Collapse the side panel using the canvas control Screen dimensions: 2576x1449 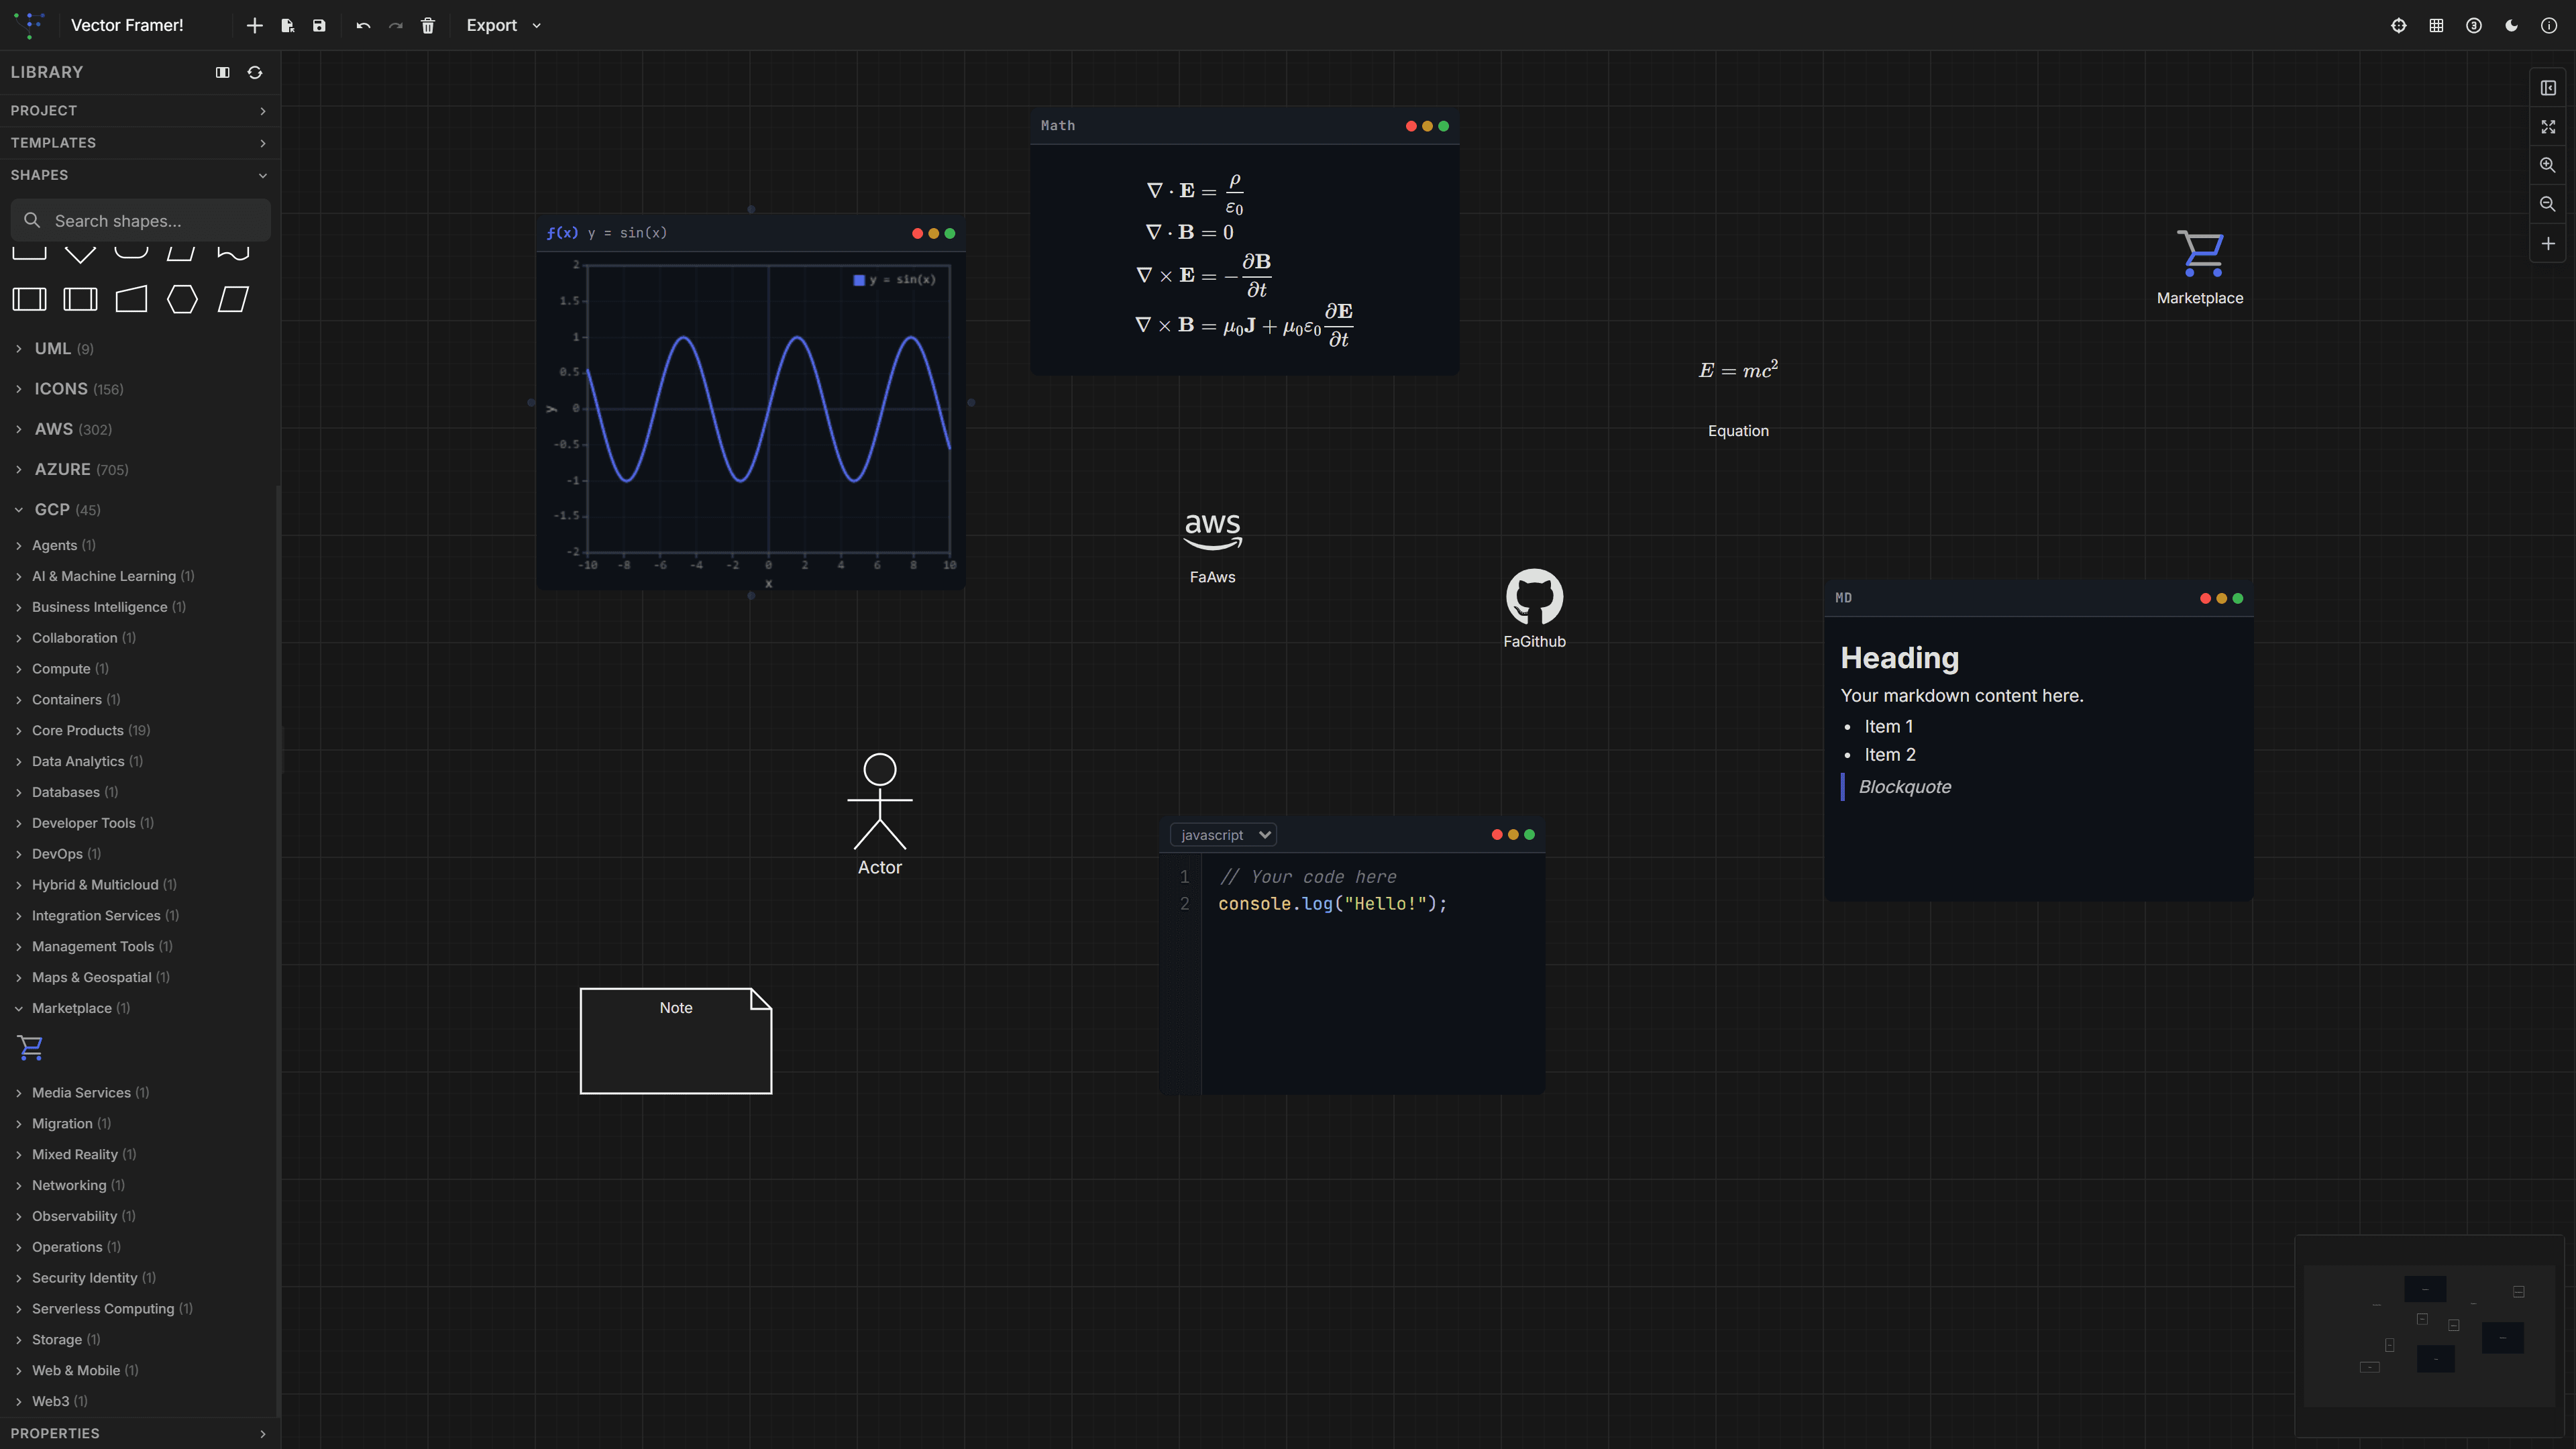[2548, 88]
